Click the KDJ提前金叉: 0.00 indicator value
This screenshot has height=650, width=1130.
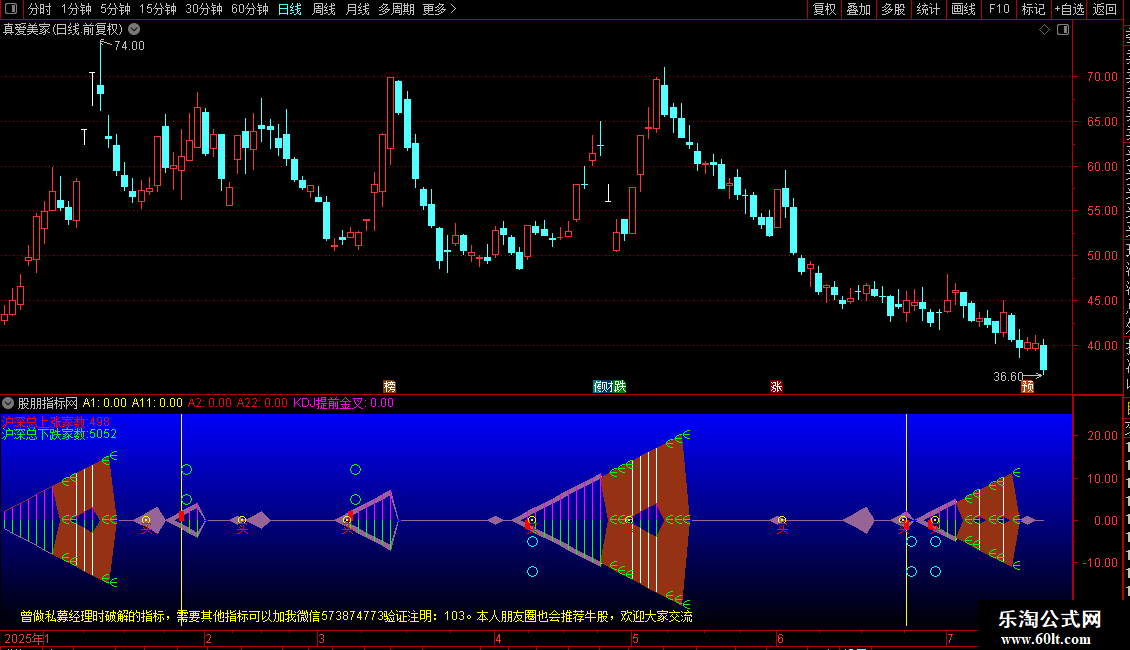[x=343, y=403]
